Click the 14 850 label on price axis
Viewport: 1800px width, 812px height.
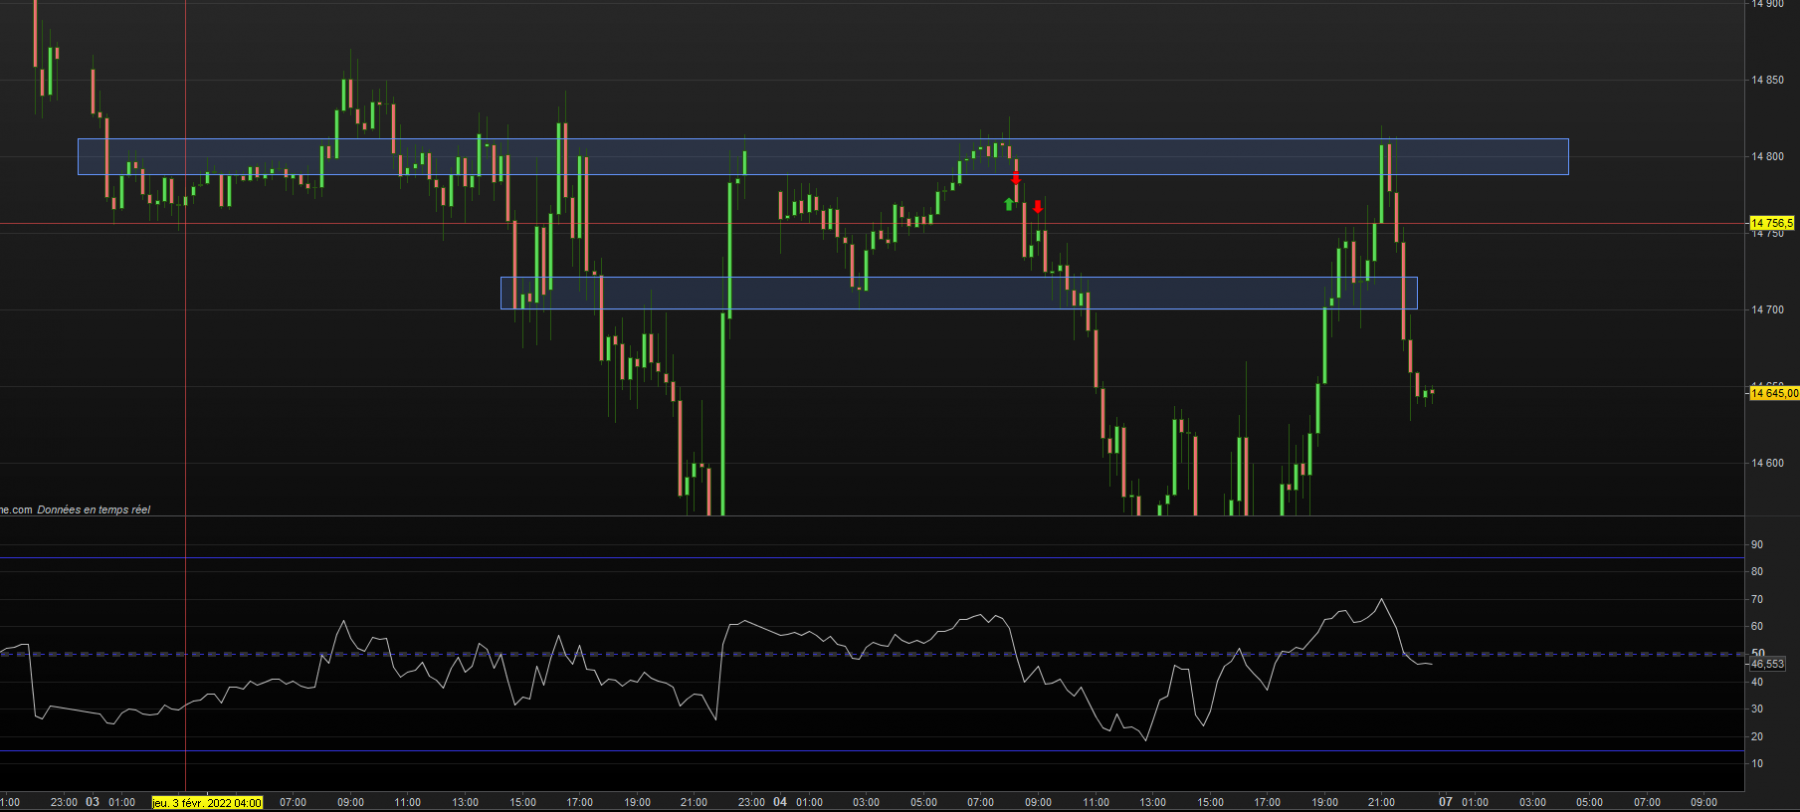(x=1767, y=80)
